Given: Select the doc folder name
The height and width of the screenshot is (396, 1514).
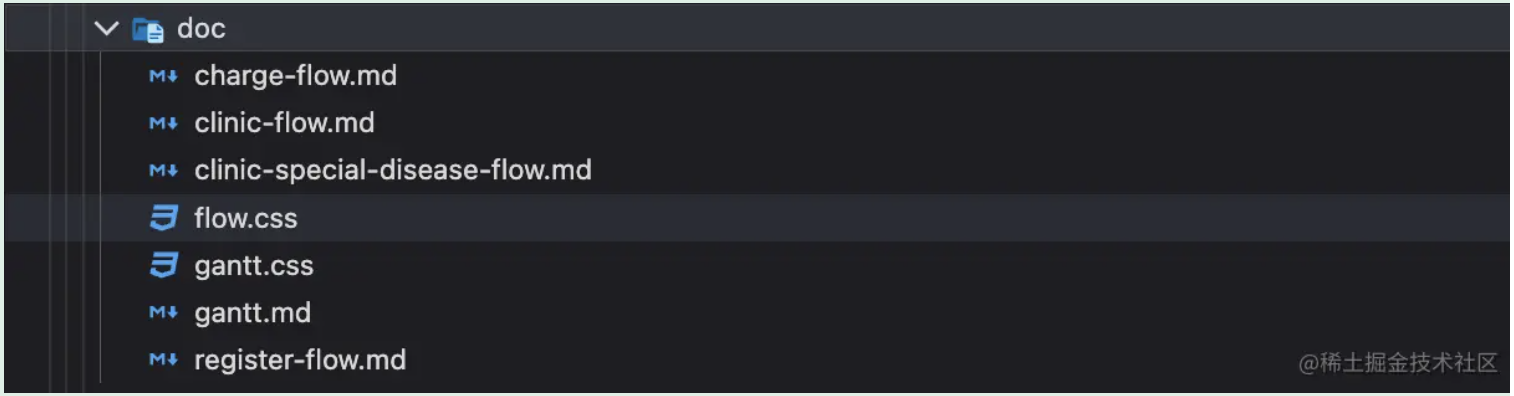Looking at the screenshot, I should (x=201, y=29).
